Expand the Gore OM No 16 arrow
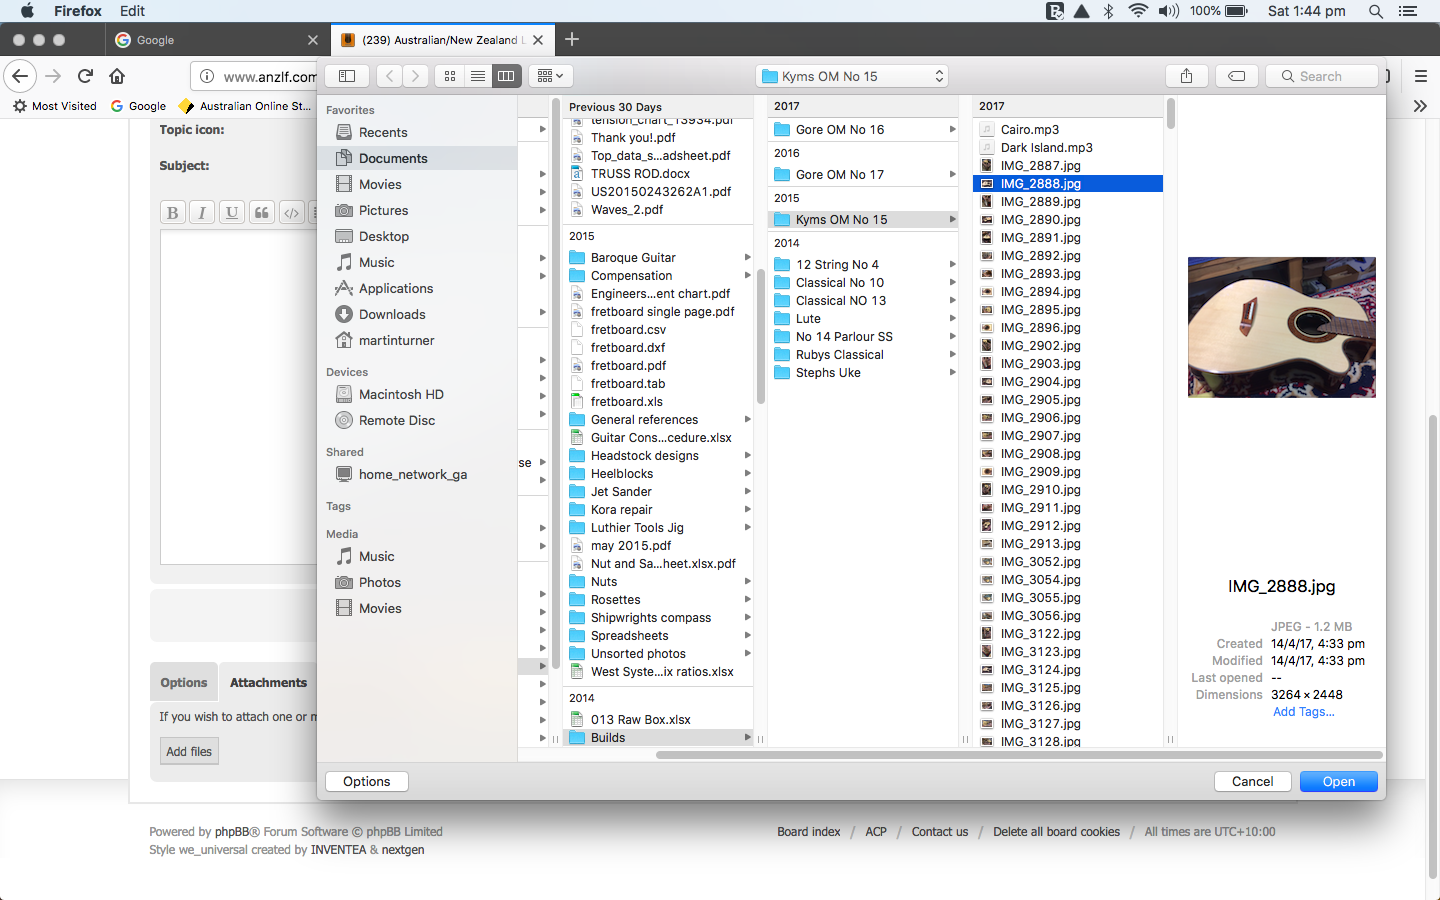The image size is (1440, 900). [x=952, y=129]
